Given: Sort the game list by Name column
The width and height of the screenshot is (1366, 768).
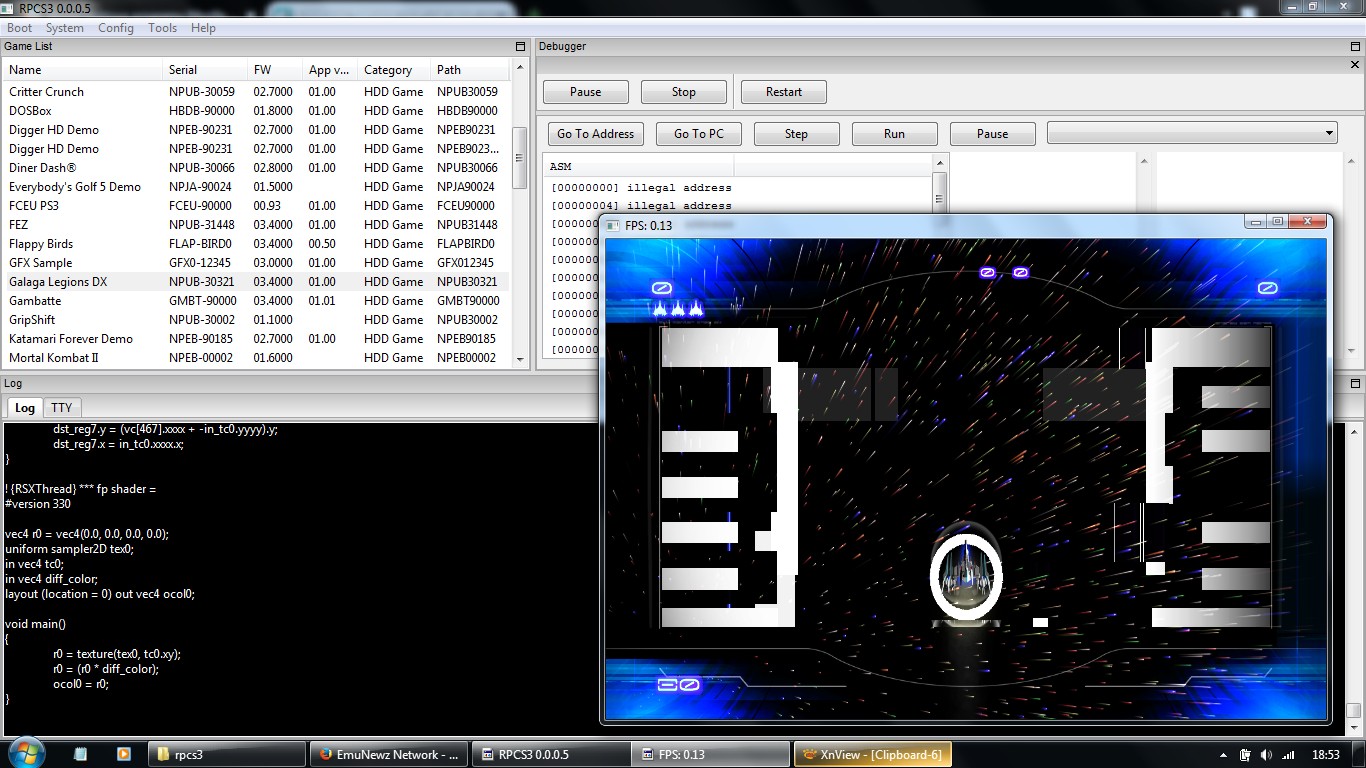Looking at the screenshot, I should coord(83,70).
